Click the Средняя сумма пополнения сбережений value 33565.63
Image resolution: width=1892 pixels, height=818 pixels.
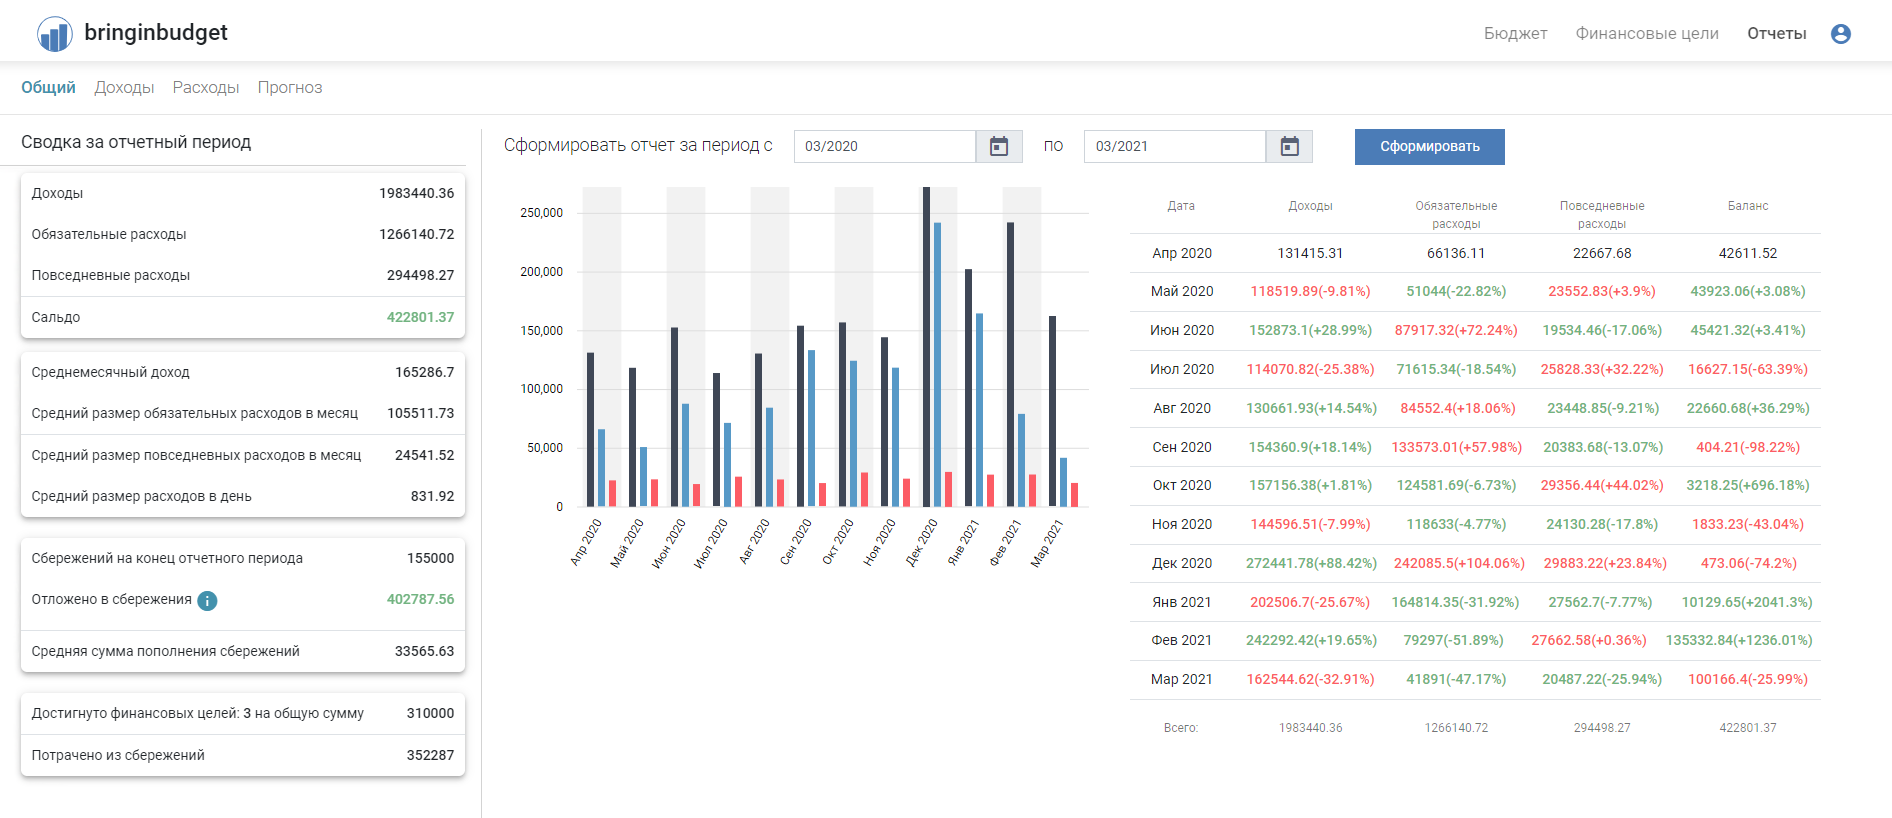click(424, 652)
